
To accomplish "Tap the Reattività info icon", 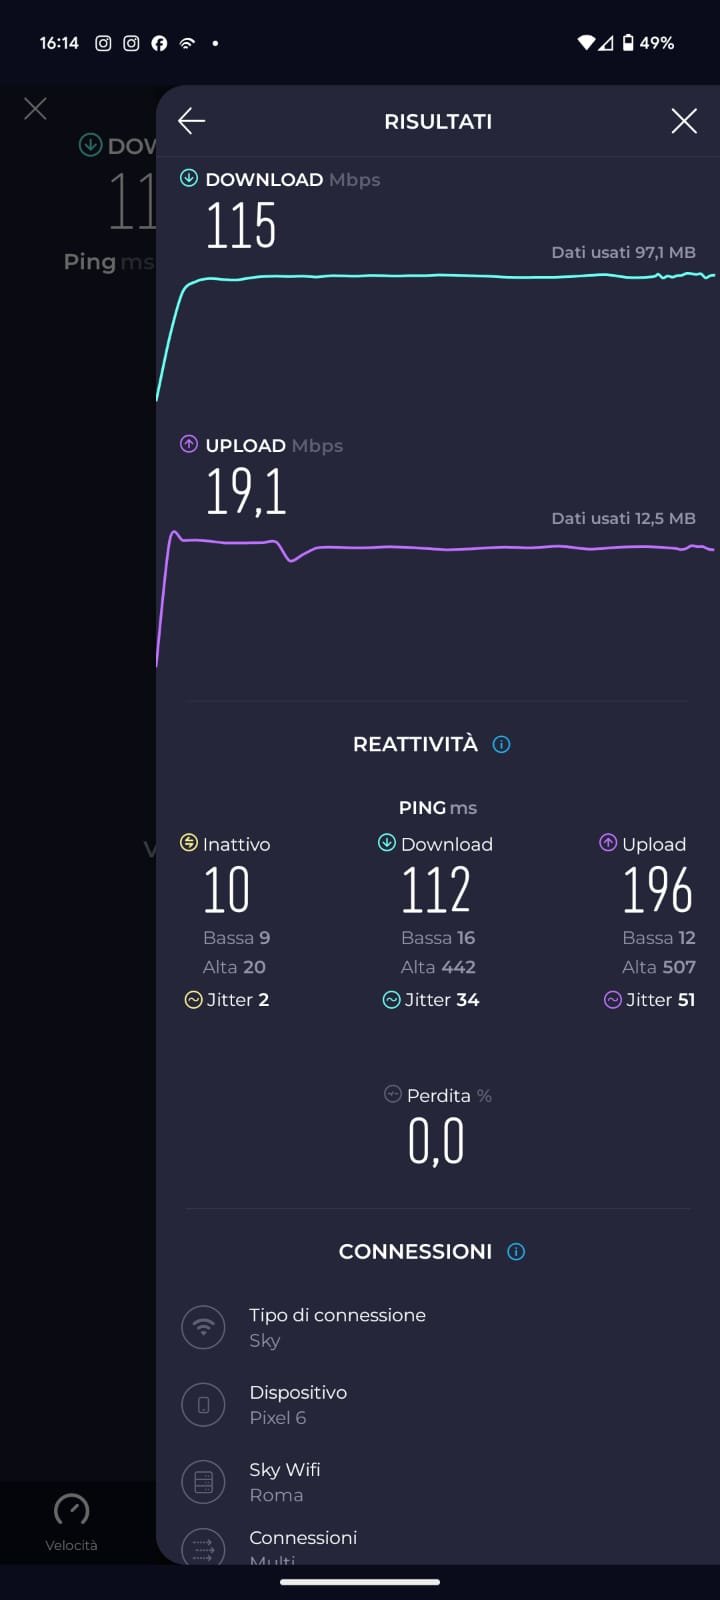I will coord(502,744).
